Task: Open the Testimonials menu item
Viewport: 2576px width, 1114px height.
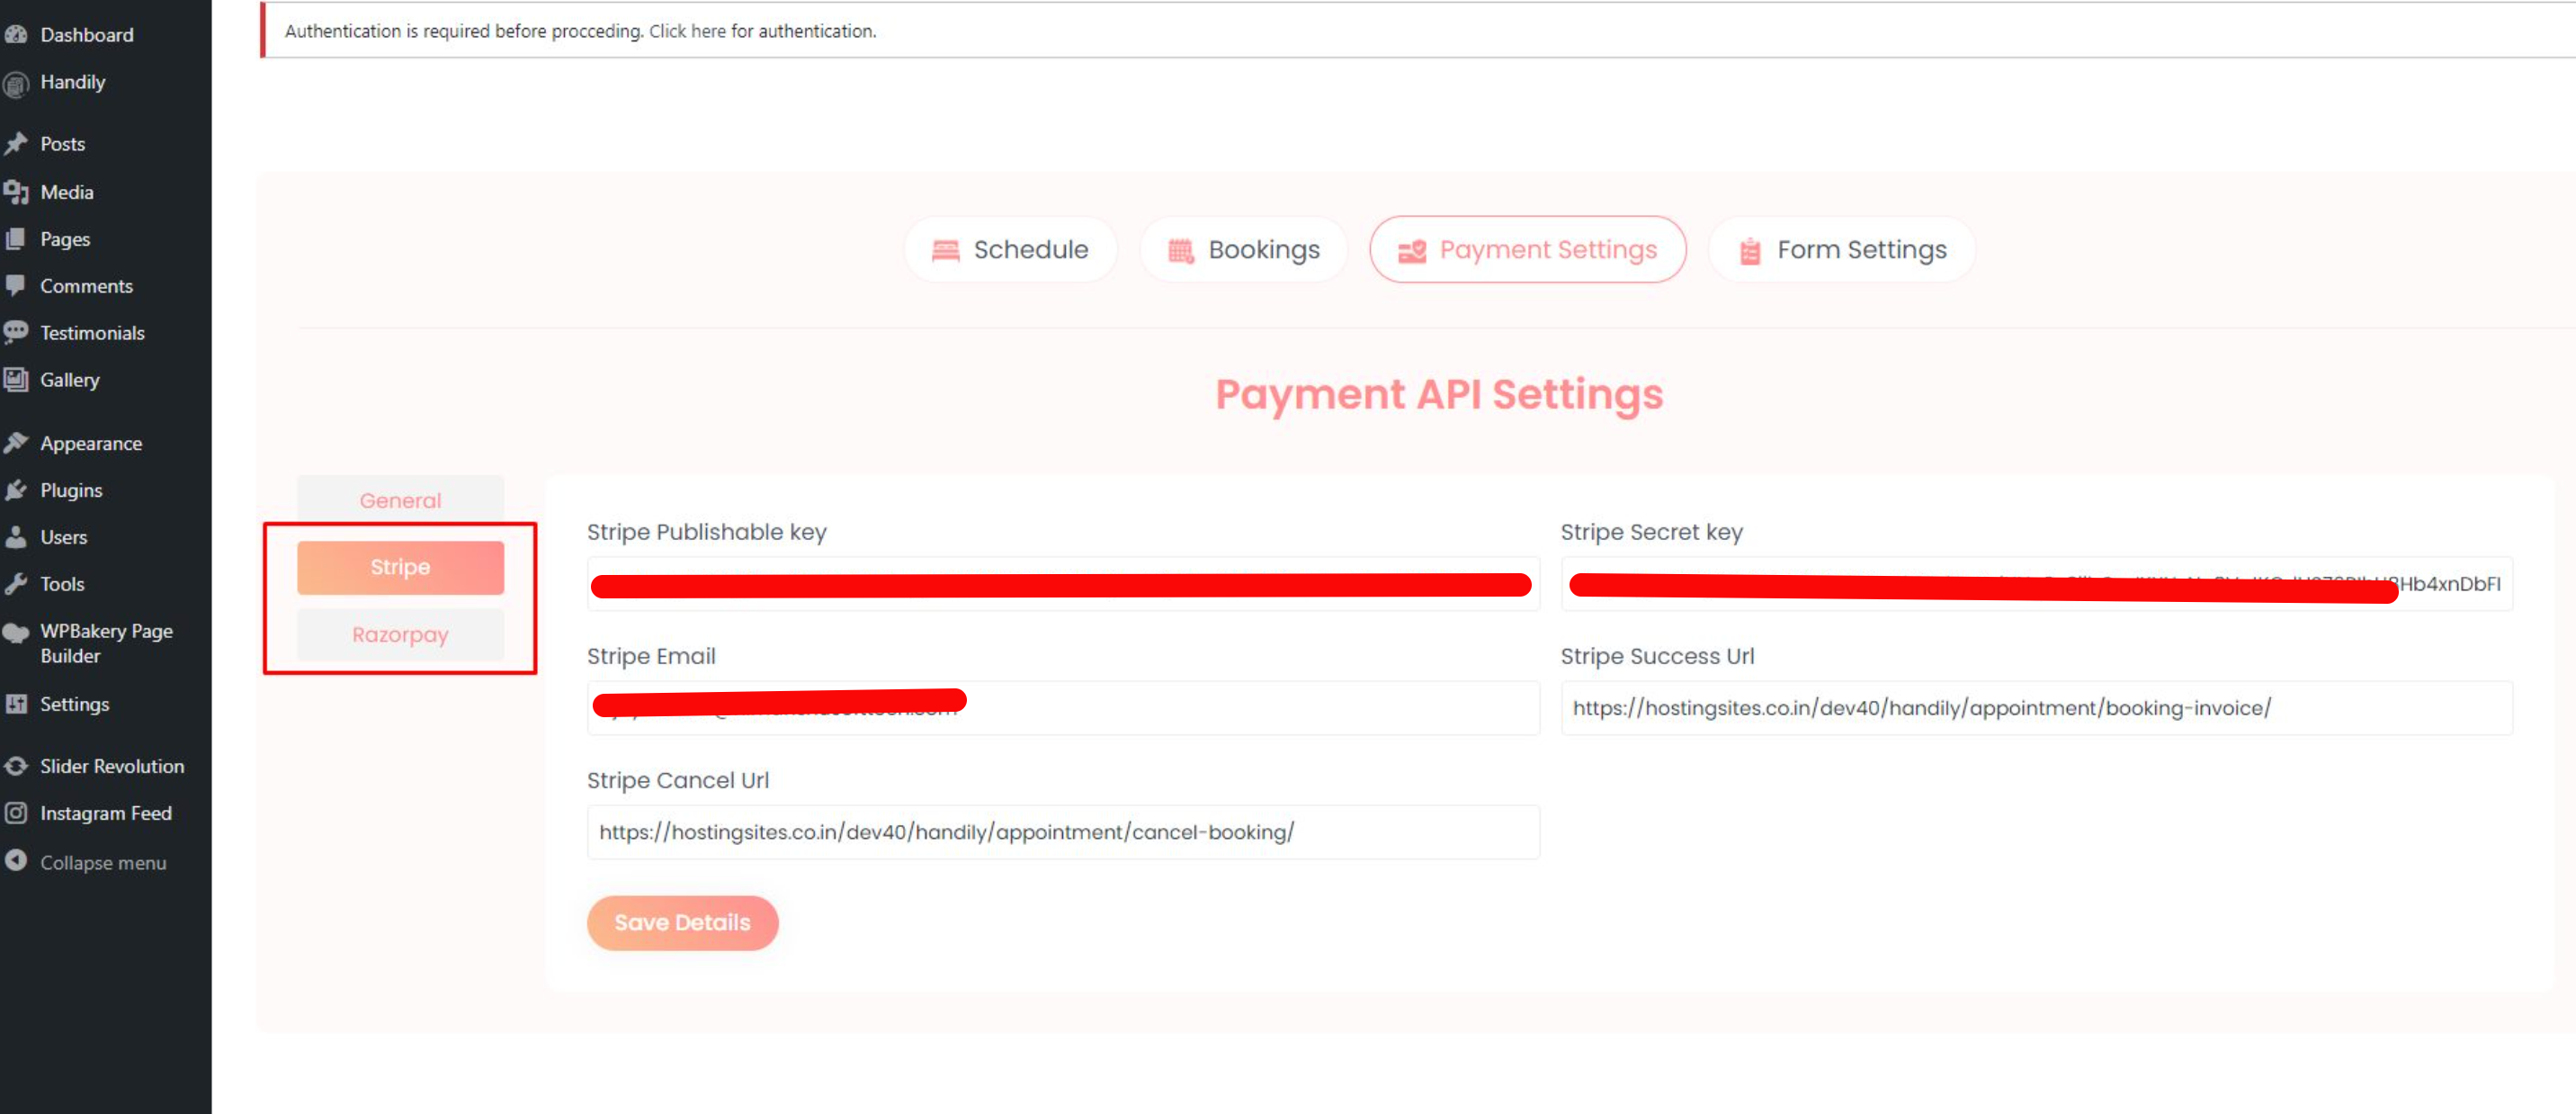Action: coord(92,333)
